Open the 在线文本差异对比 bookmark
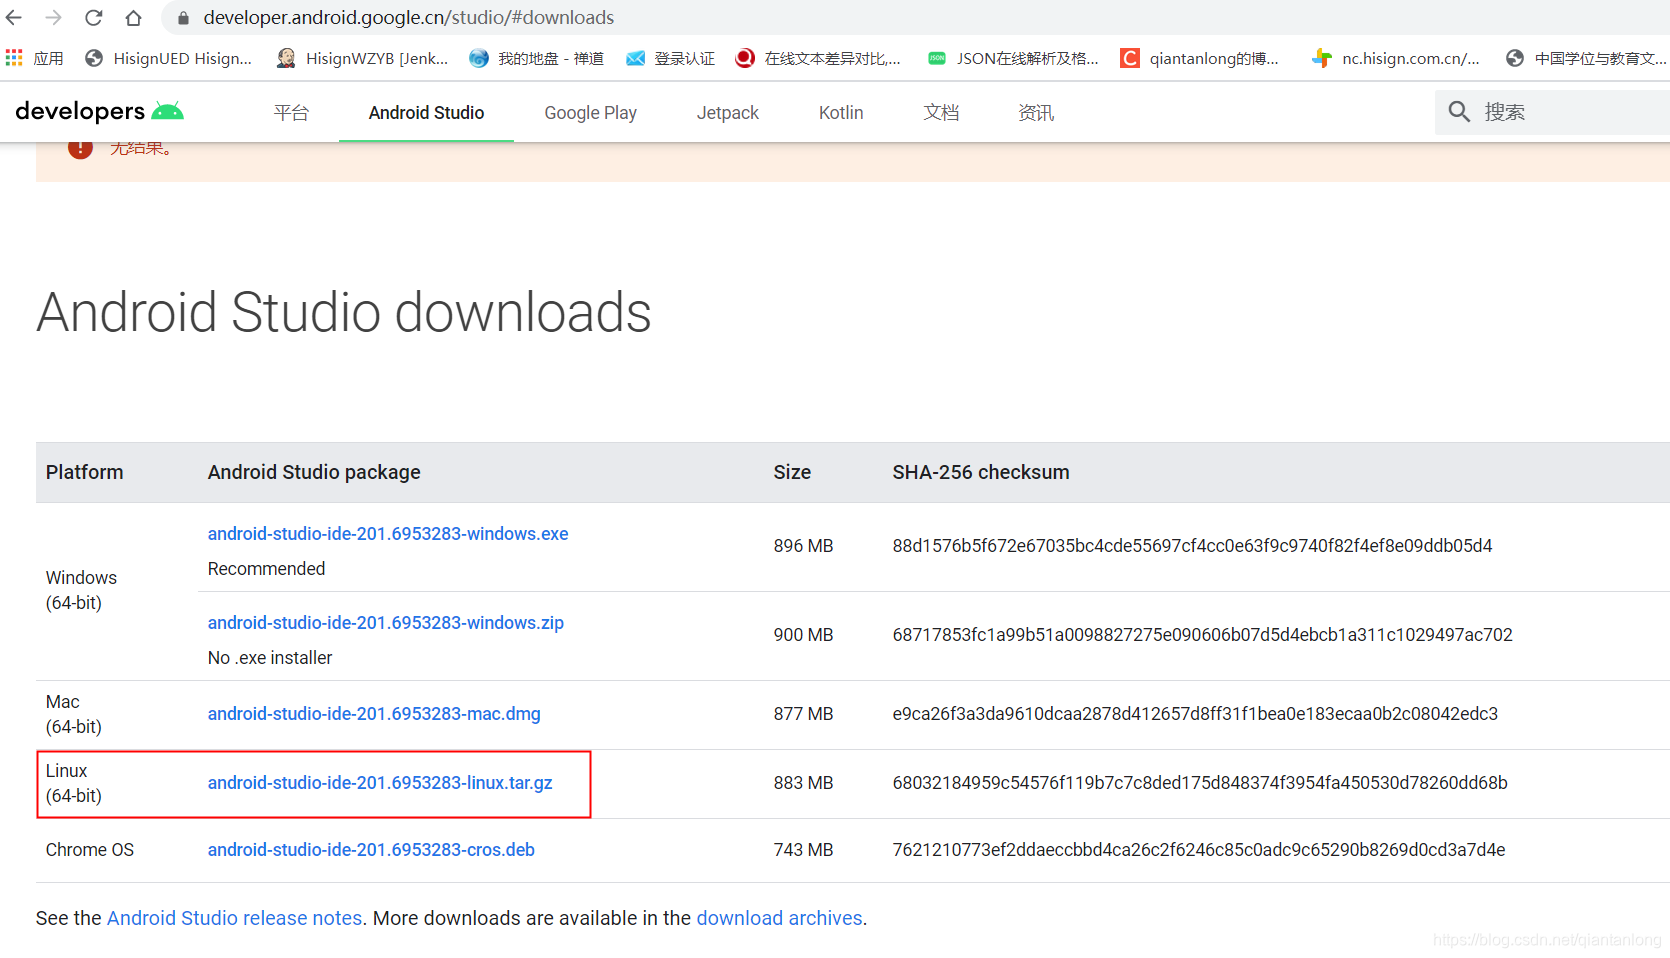Image resolution: width=1670 pixels, height=958 pixels. point(818,58)
